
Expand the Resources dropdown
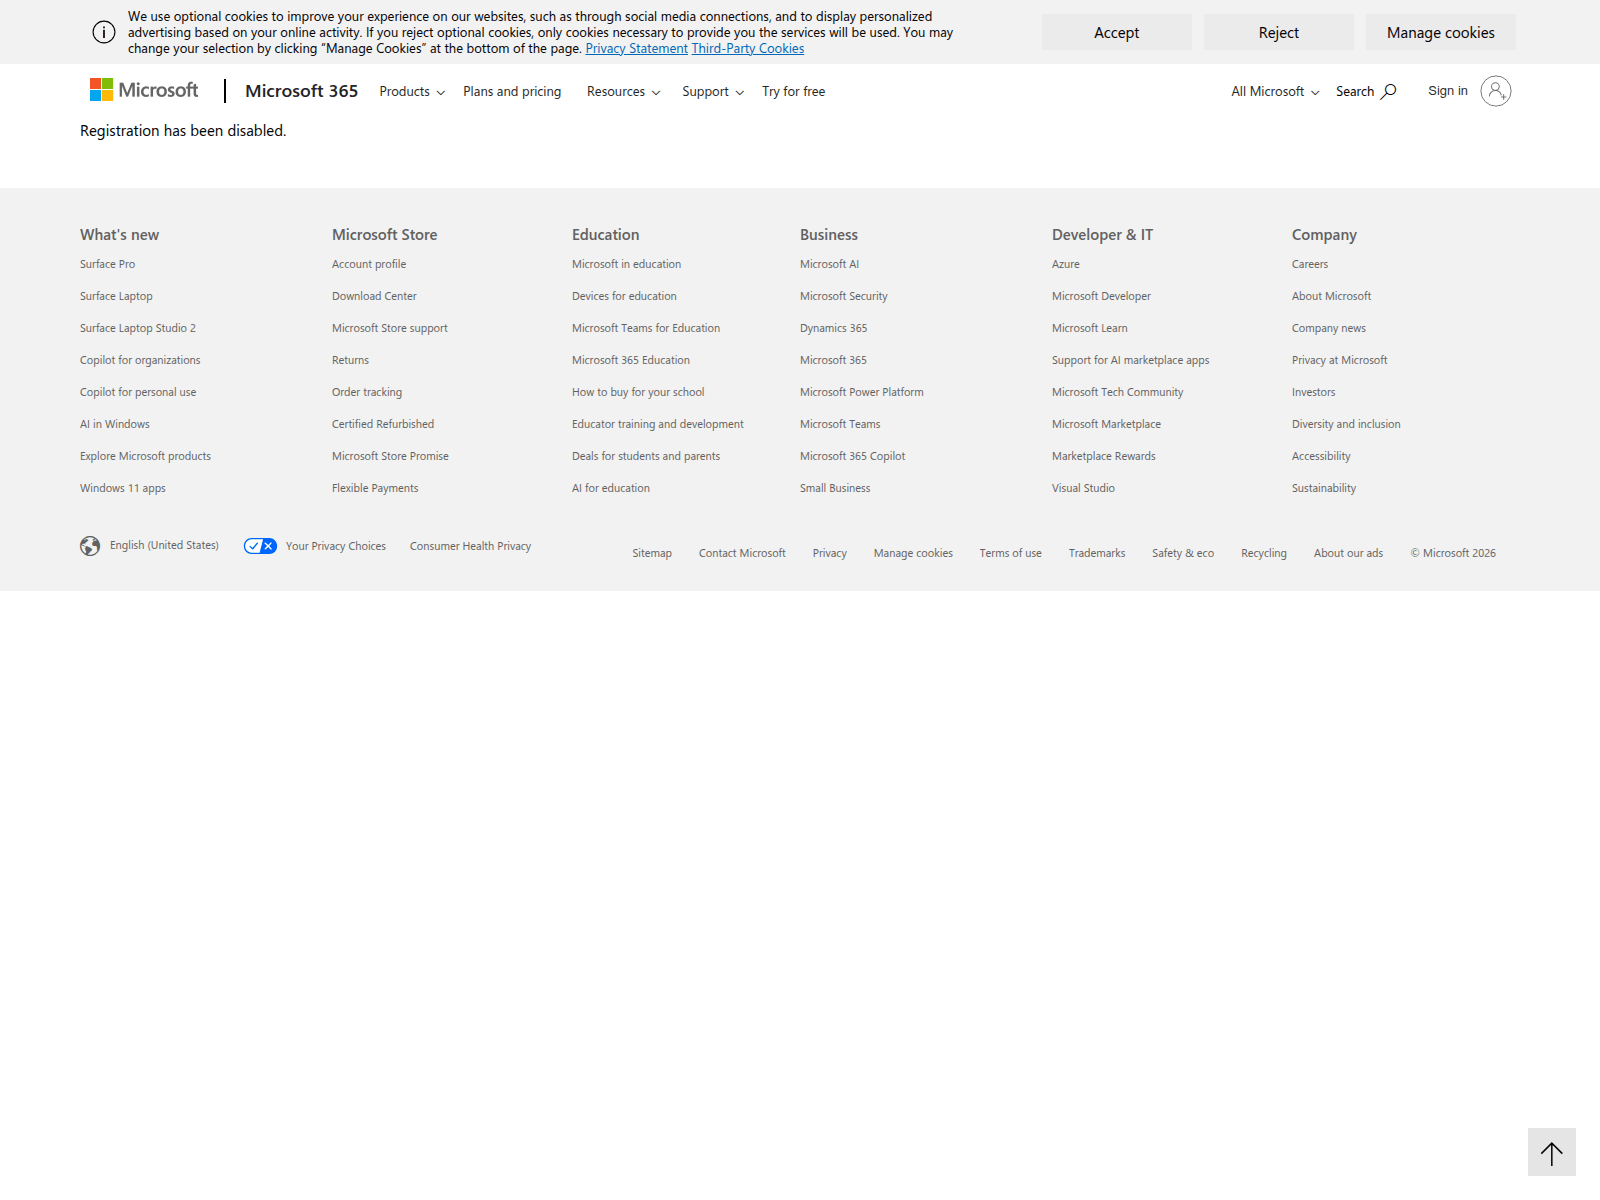623,91
